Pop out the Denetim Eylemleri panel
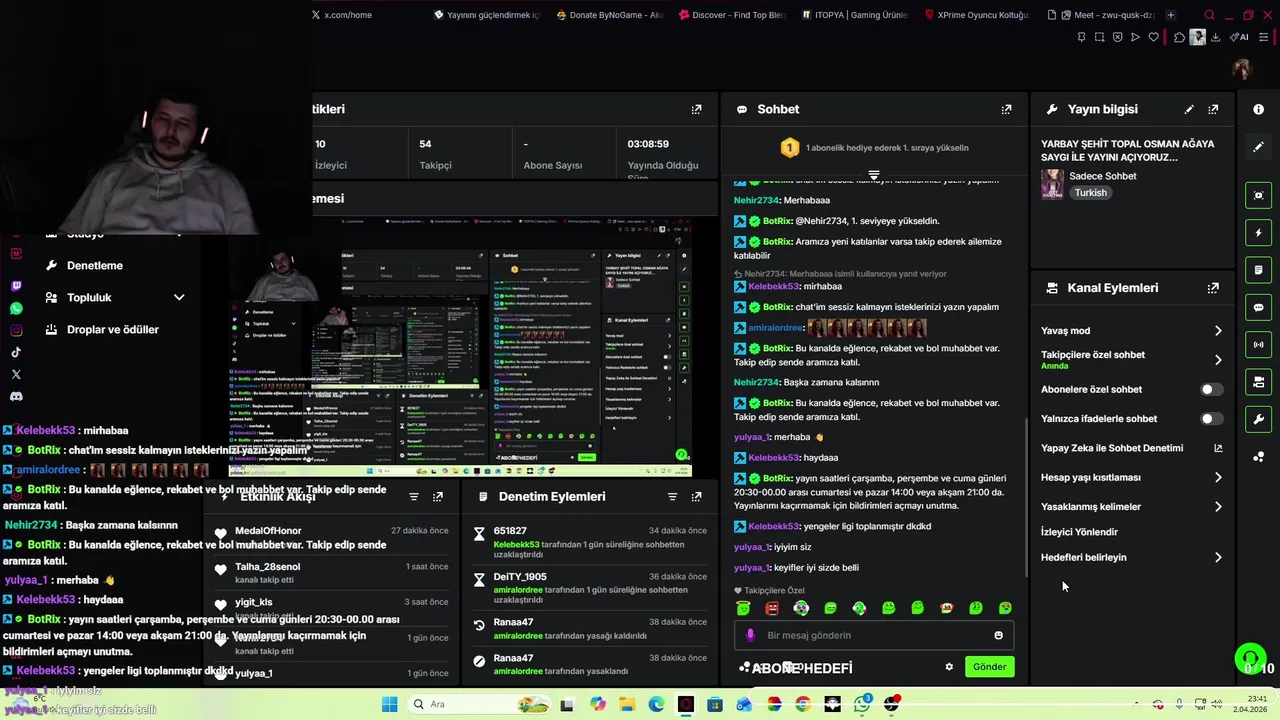The height and width of the screenshot is (720, 1280). (x=696, y=497)
